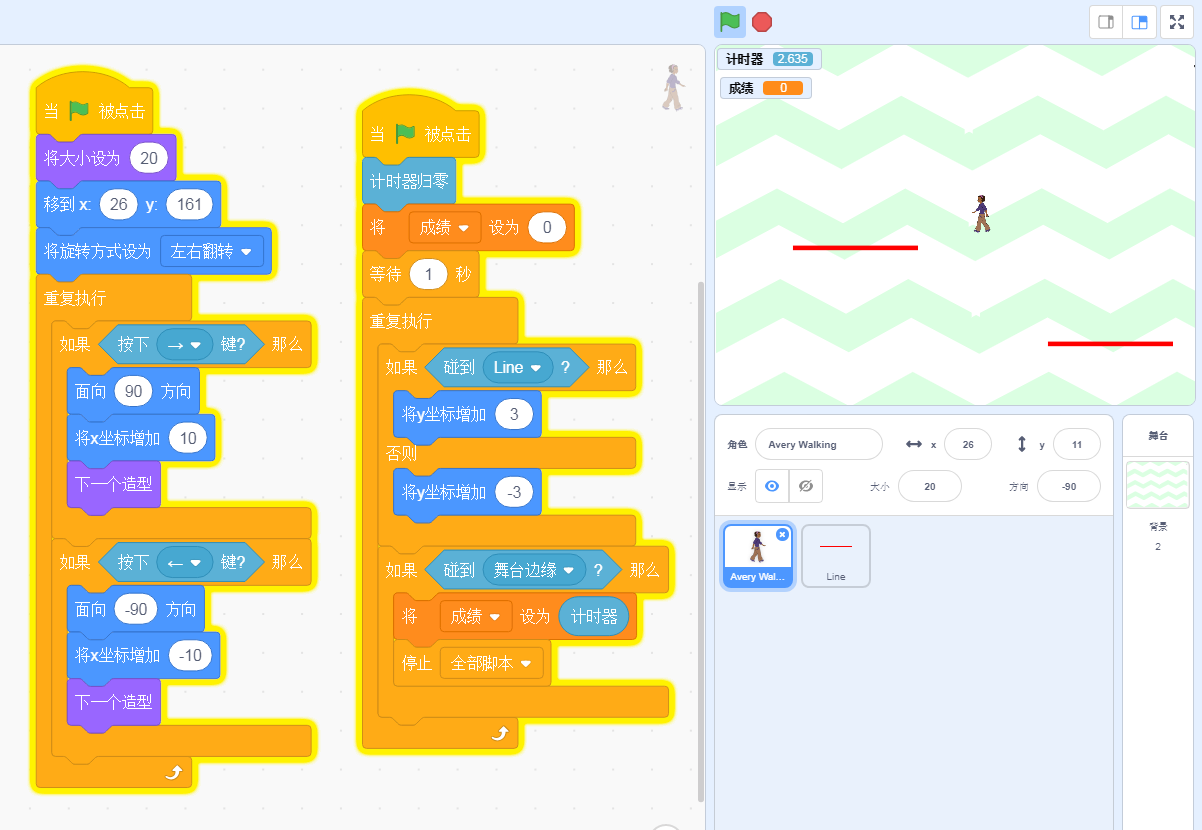The width and height of the screenshot is (1202, 830).
Task: Click 成绩 variable monitor on stage
Action: pyautogui.click(x=766, y=88)
